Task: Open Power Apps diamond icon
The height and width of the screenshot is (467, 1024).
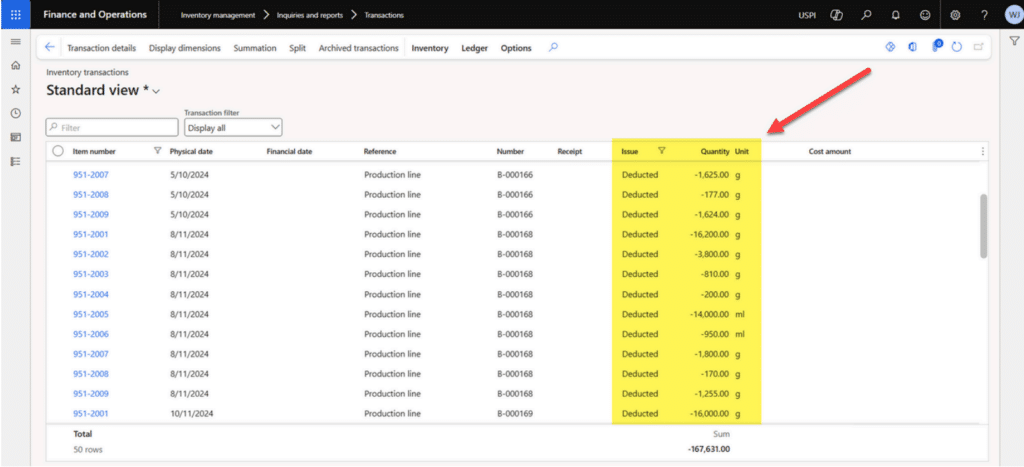Action: pos(889,47)
